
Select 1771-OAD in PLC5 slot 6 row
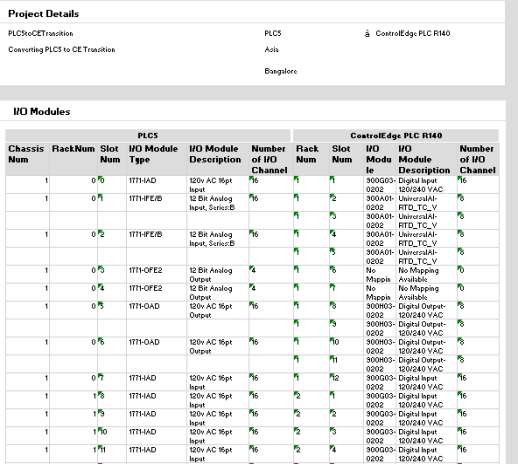click(x=144, y=342)
